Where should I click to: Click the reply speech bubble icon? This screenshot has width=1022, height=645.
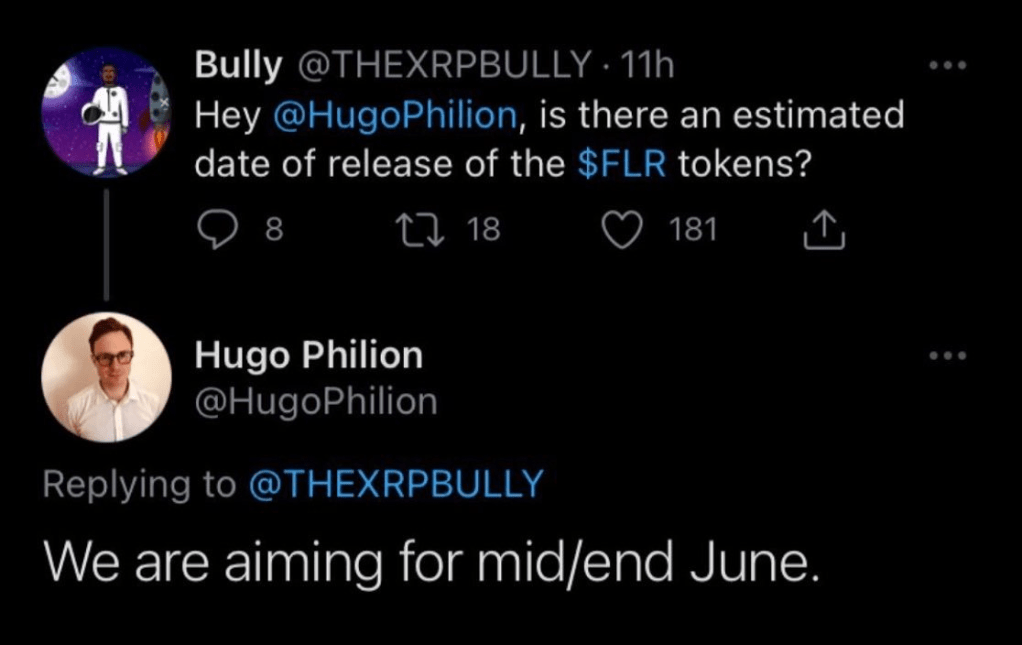[x=215, y=231]
